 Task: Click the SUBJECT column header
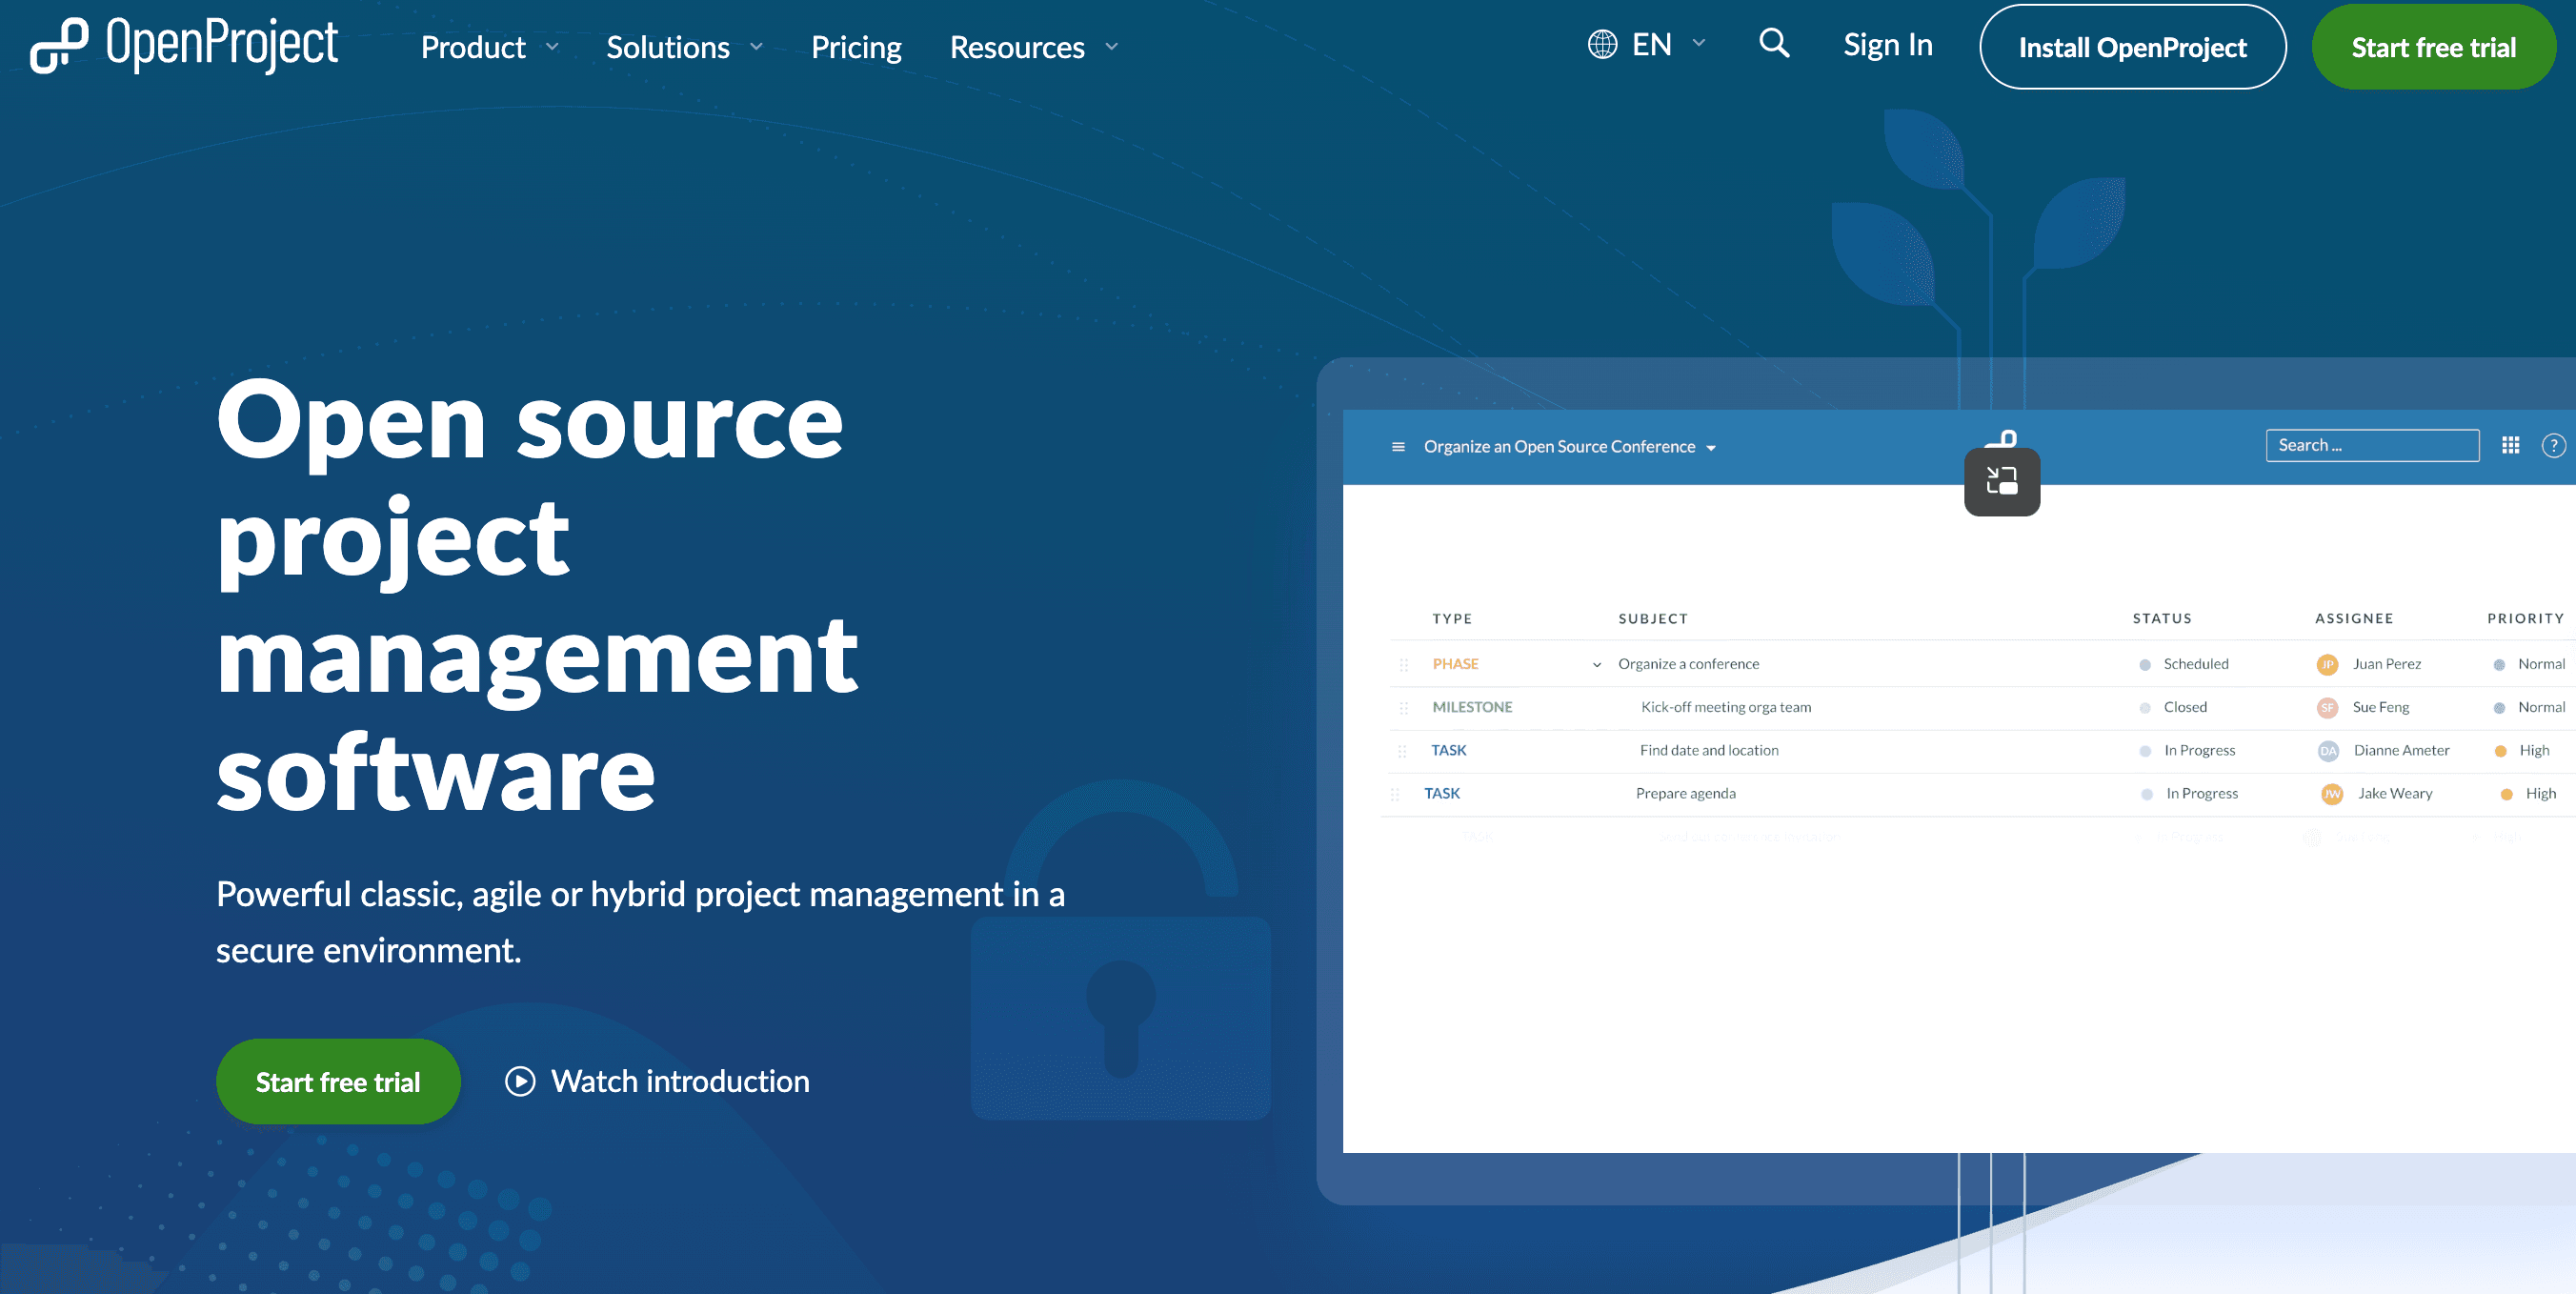coord(1653,619)
